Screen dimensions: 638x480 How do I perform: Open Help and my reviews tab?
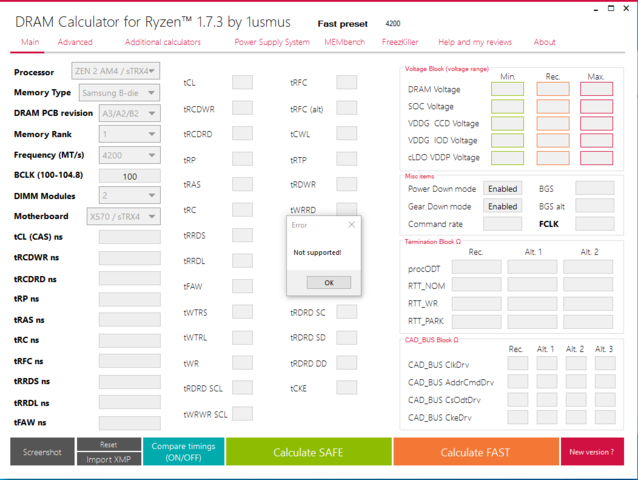[x=475, y=42]
